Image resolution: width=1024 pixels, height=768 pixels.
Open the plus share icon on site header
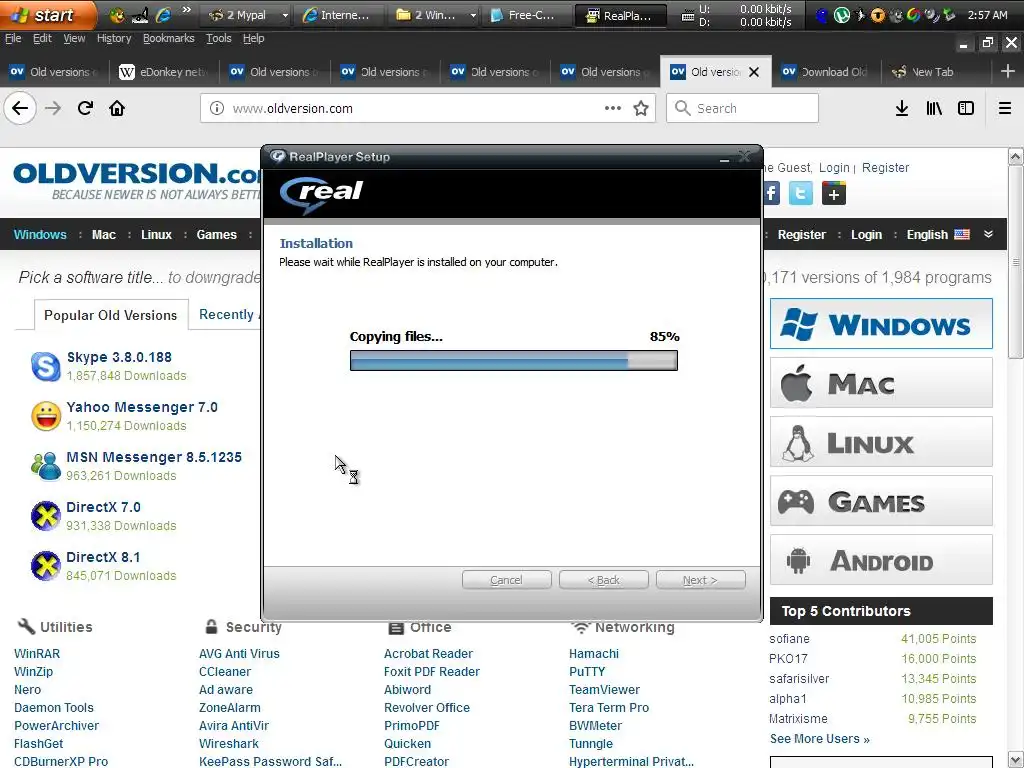(x=834, y=193)
